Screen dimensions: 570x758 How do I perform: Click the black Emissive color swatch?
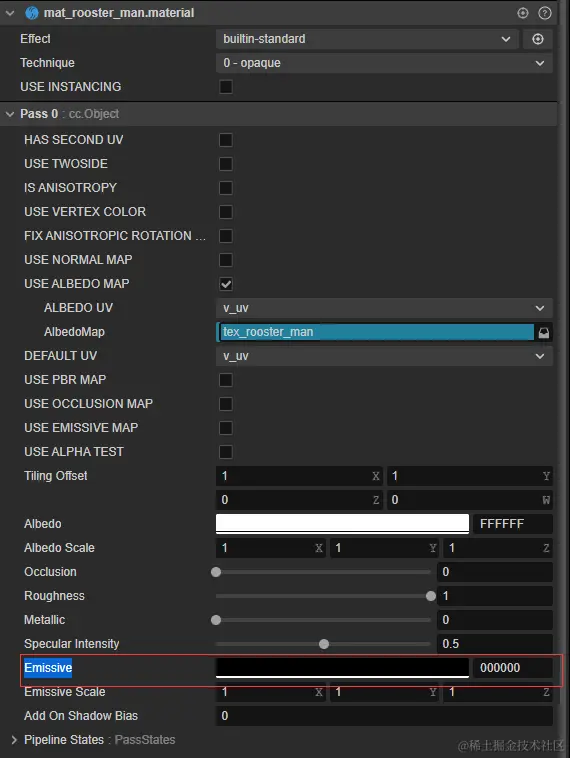342,668
